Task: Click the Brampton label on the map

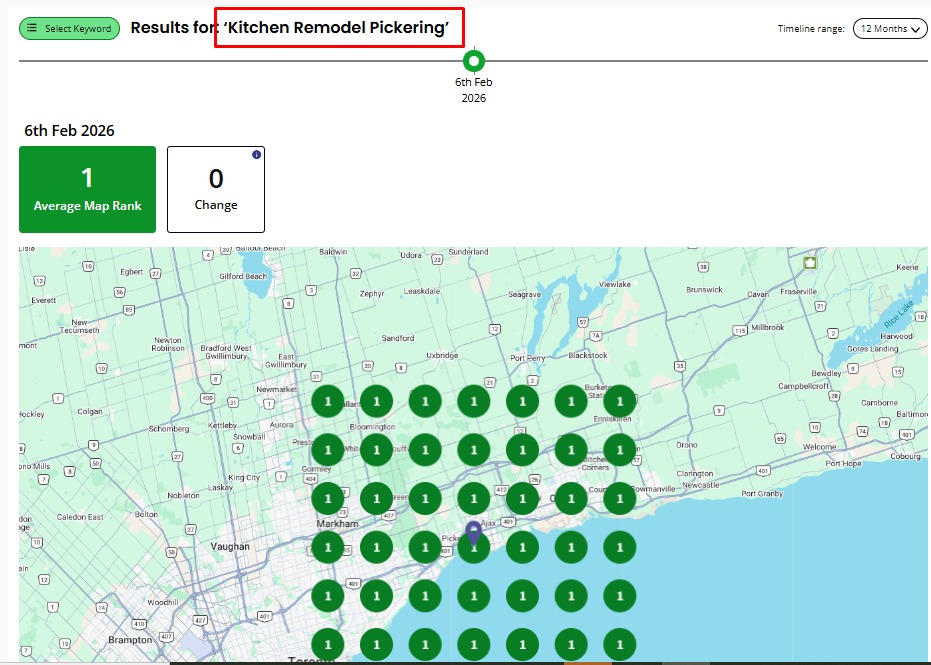Action: tap(130, 639)
